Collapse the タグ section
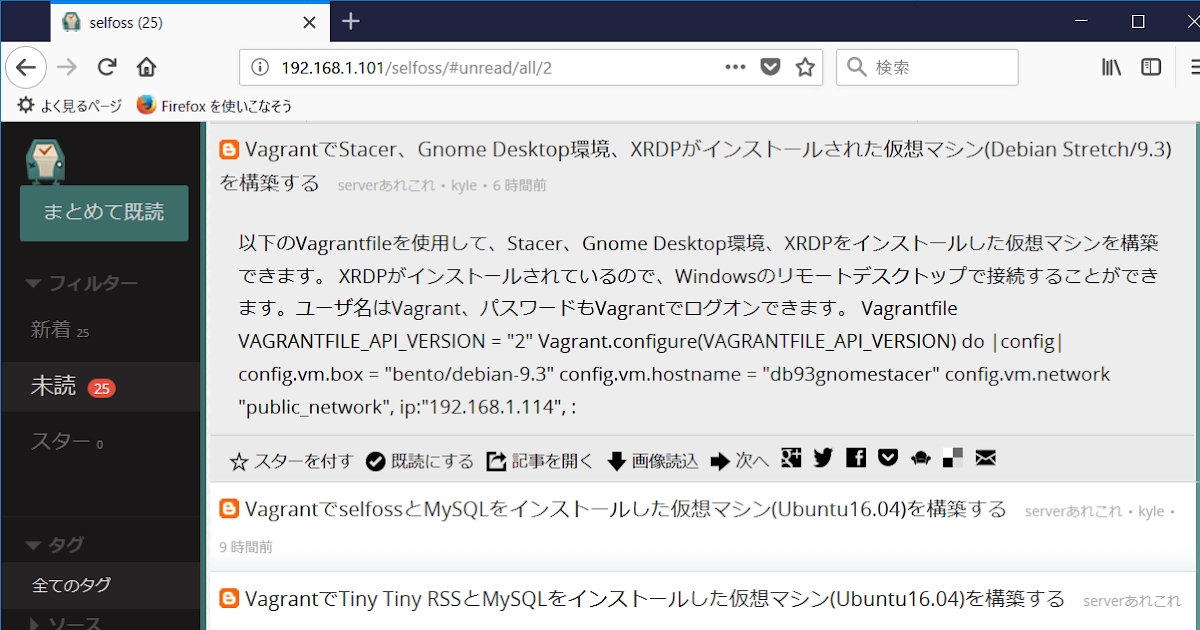The width and height of the screenshot is (1200, 630). coord(57,539)
